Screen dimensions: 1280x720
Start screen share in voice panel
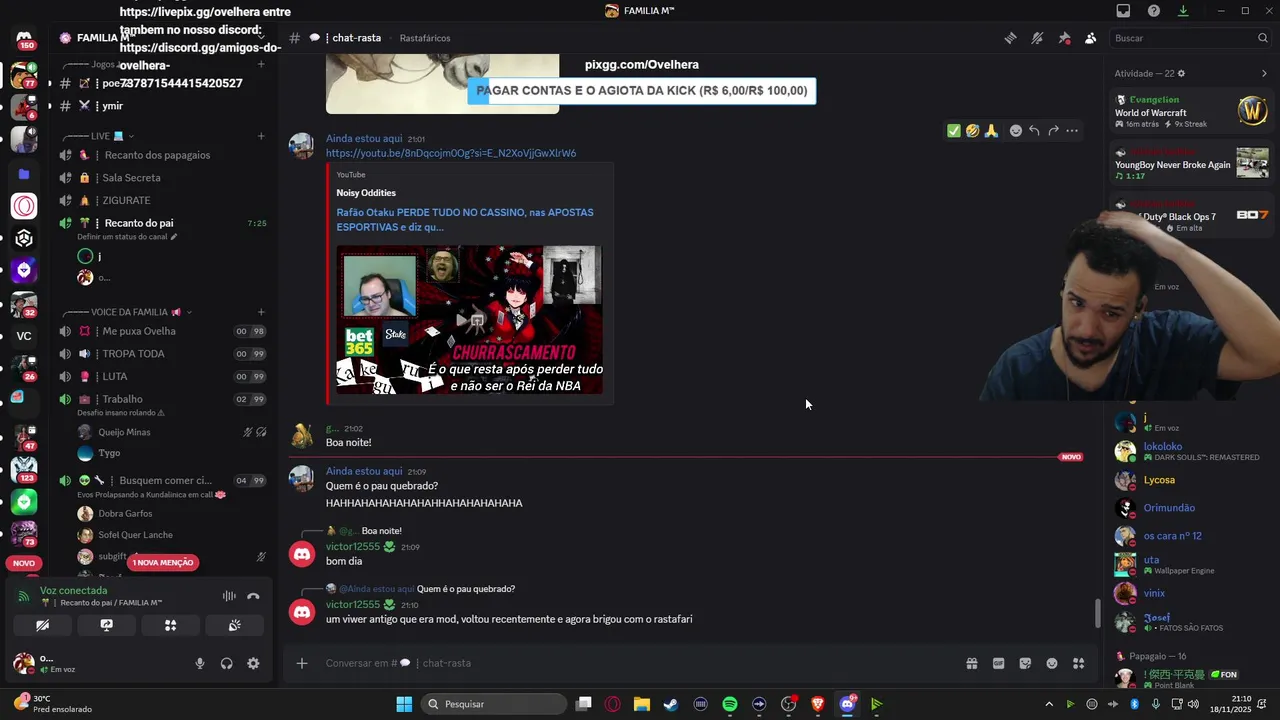click(x=106, y=625)
